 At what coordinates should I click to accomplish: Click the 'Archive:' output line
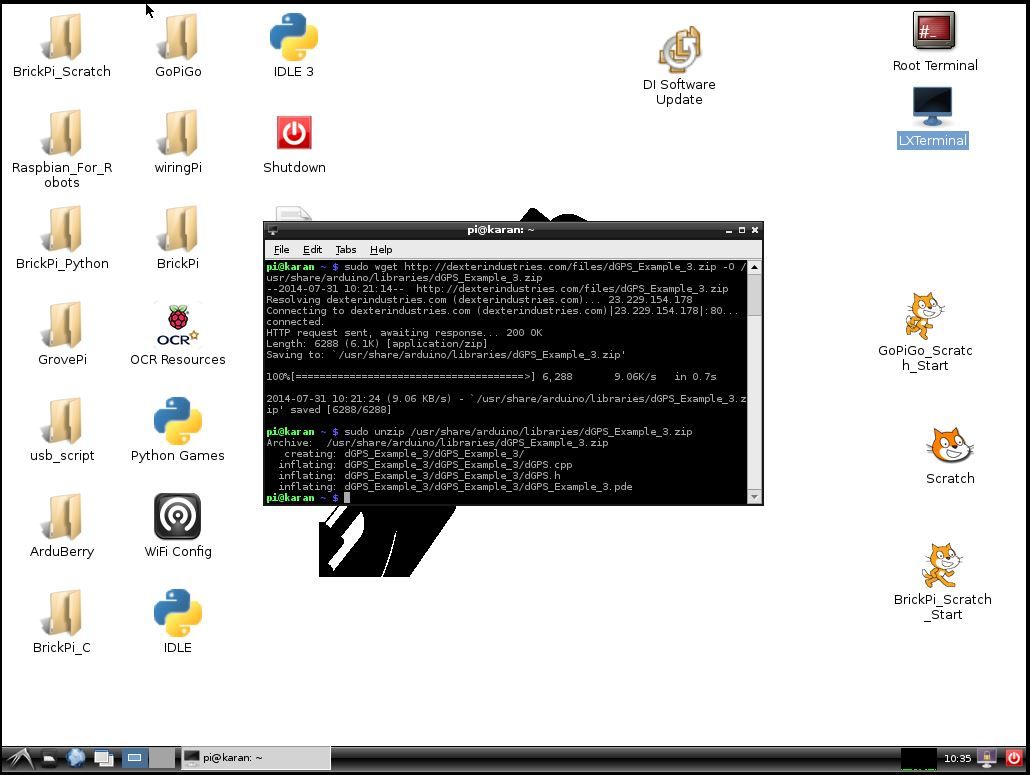[437, 443]
